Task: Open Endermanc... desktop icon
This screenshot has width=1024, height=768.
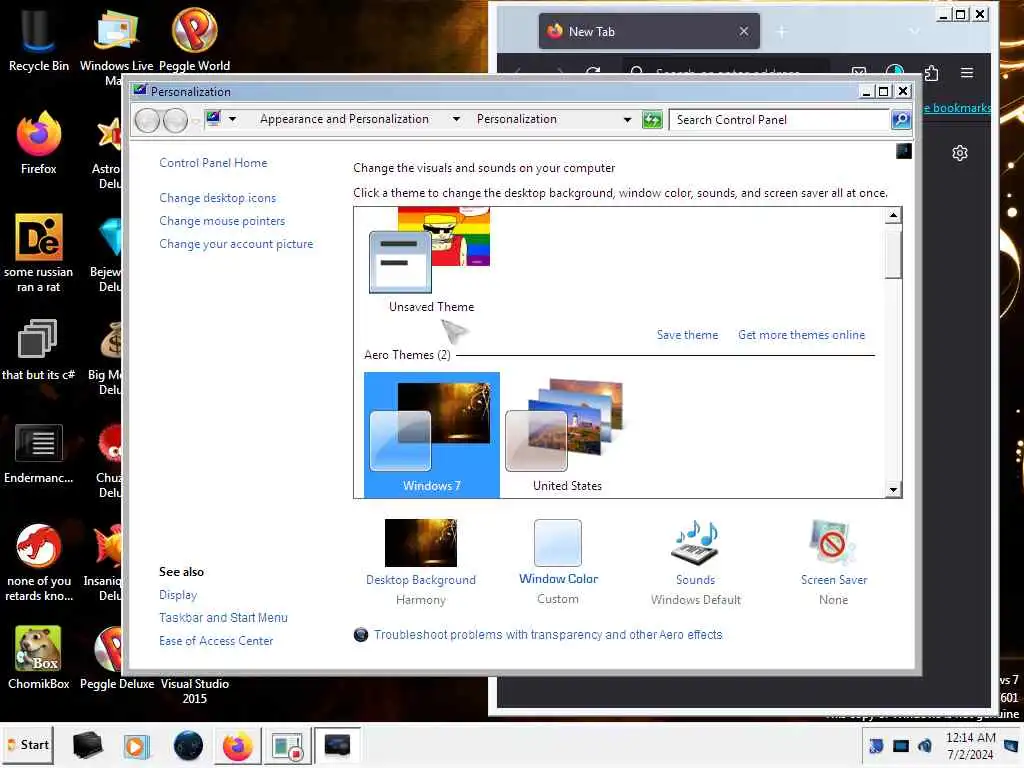Action: [39, 453]
